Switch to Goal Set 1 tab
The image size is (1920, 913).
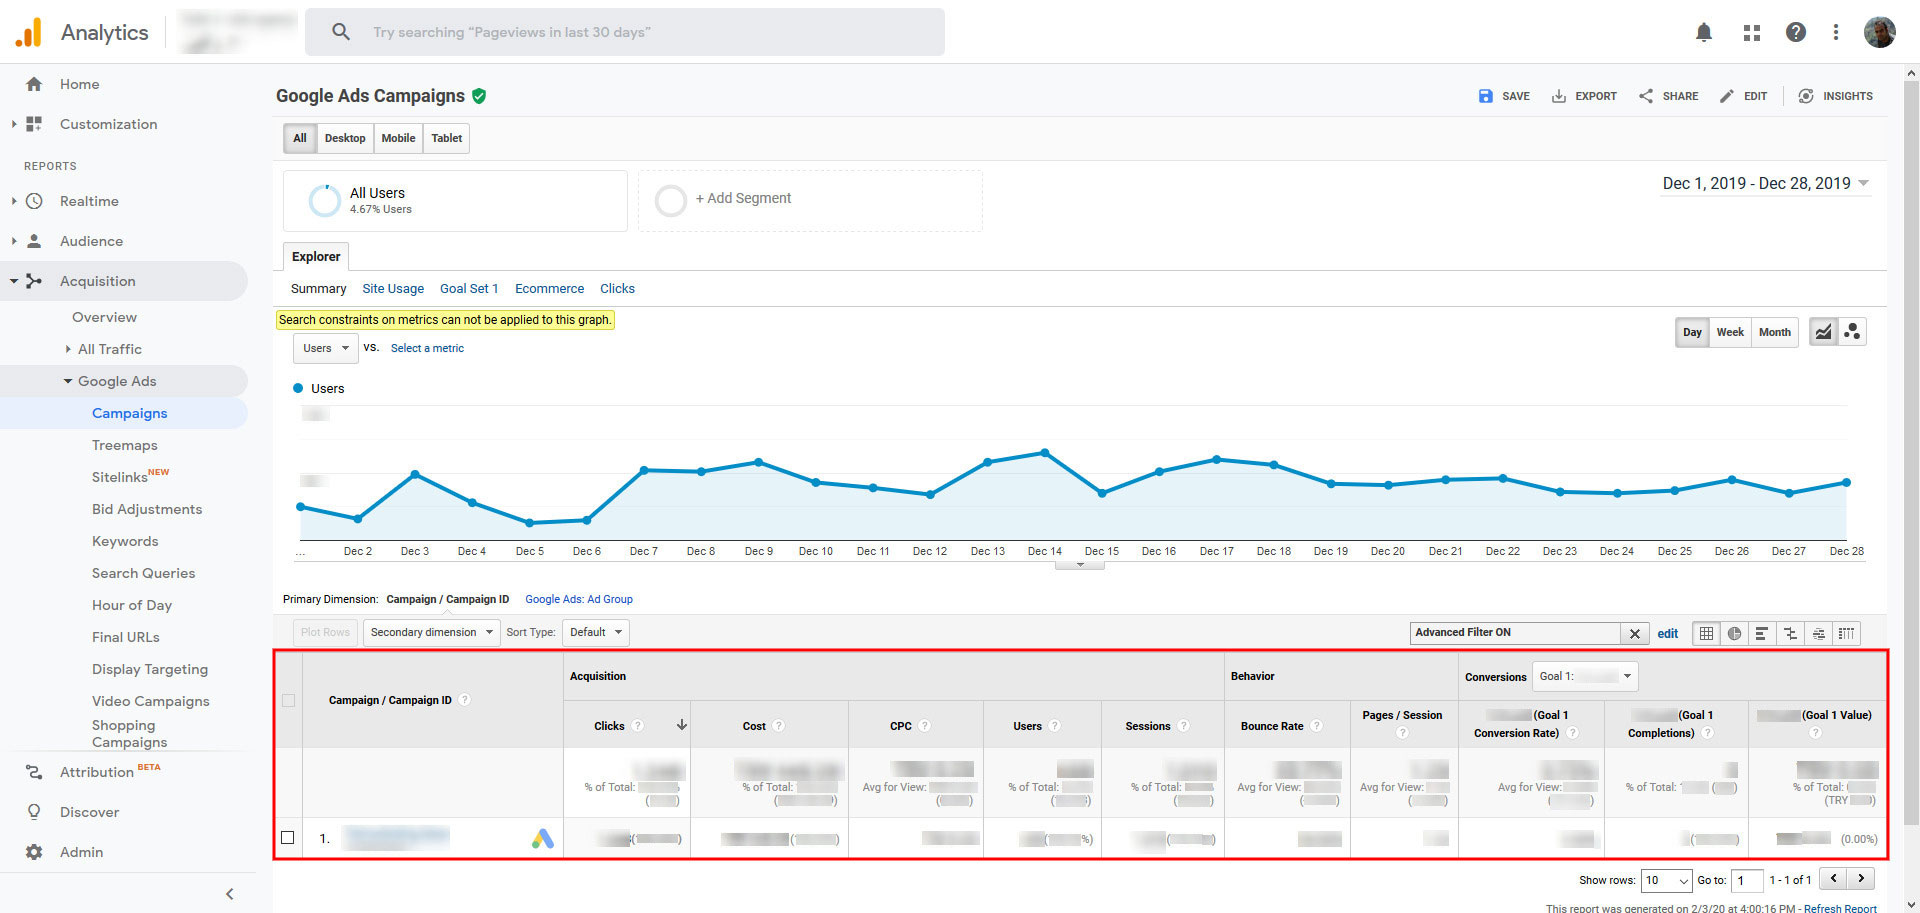click(469, 288)
